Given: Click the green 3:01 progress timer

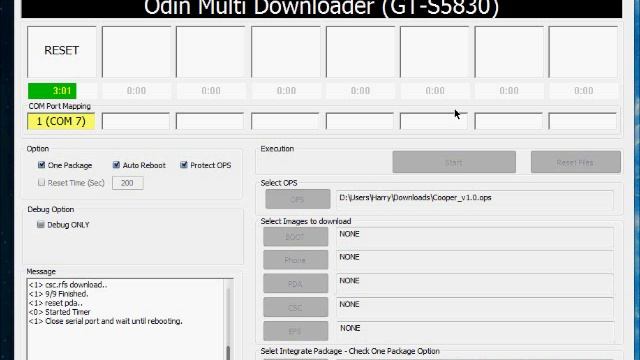Looking at the screenshot, I should (x=52, y=91).
